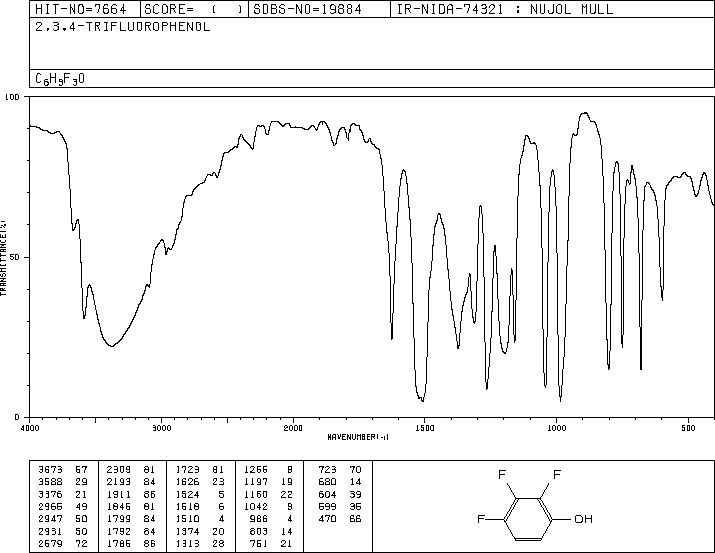Select peak table entry 604 39
This screenshot has height=553, width=715.
[x=340, y=494]
